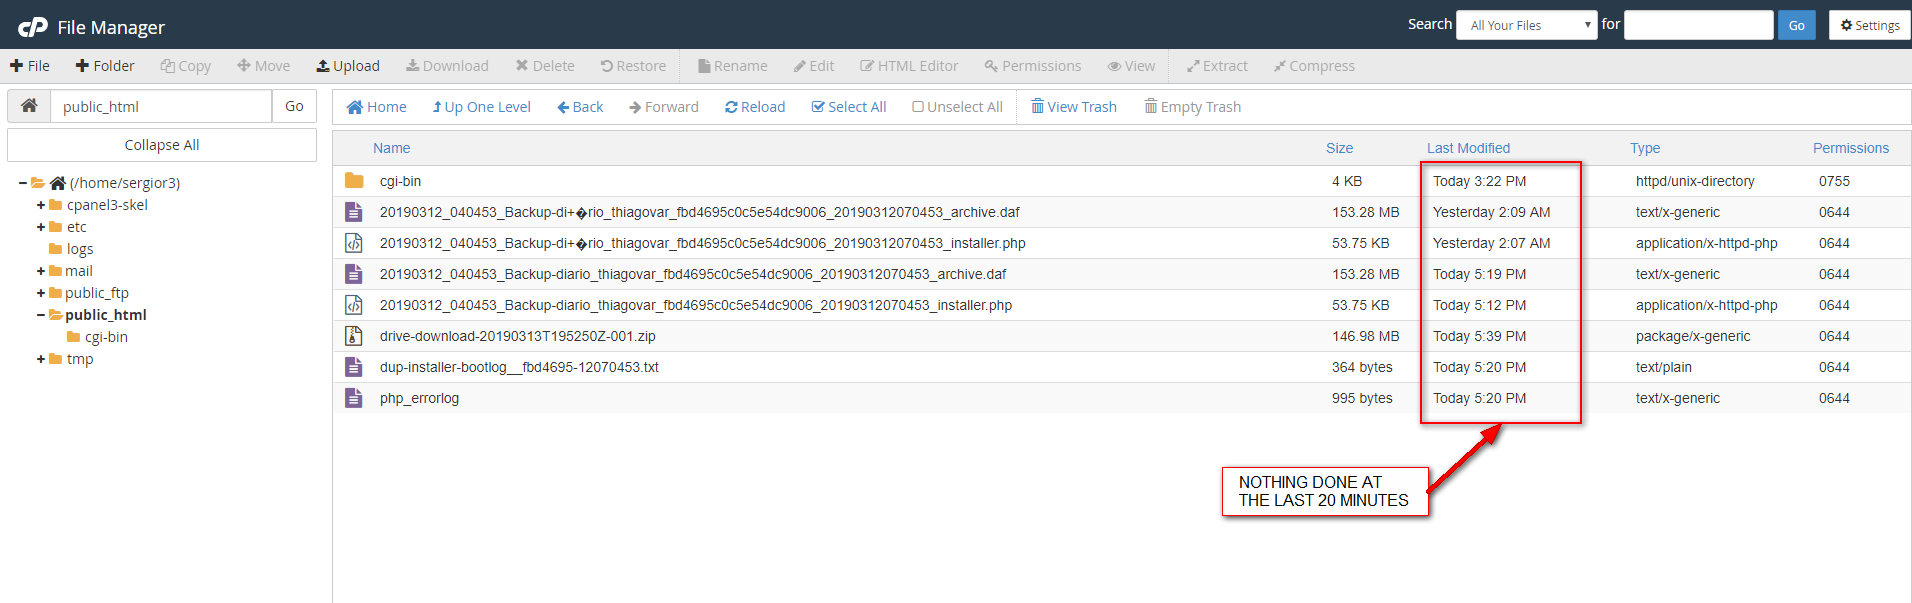Click the php_errorlog file icon
This screenshot has height=603, width=1912.
tap(354, 398)
